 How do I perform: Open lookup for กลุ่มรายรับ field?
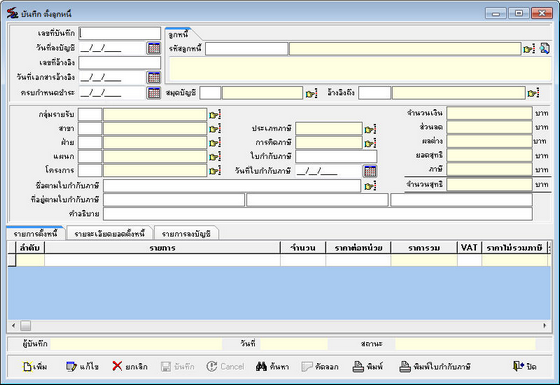(x=215, y=115)
